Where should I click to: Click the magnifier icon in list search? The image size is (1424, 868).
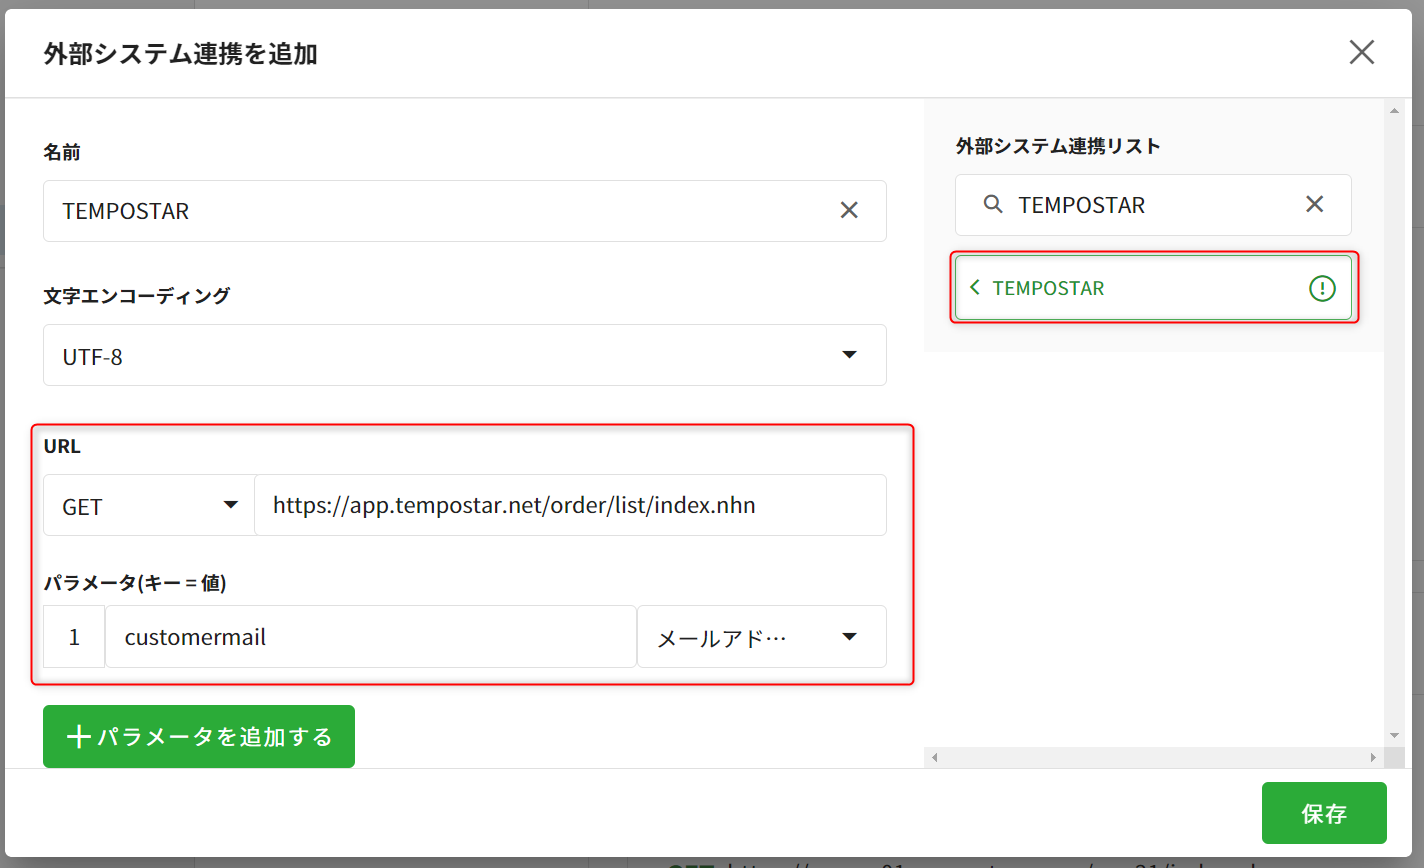coord(992,204)
